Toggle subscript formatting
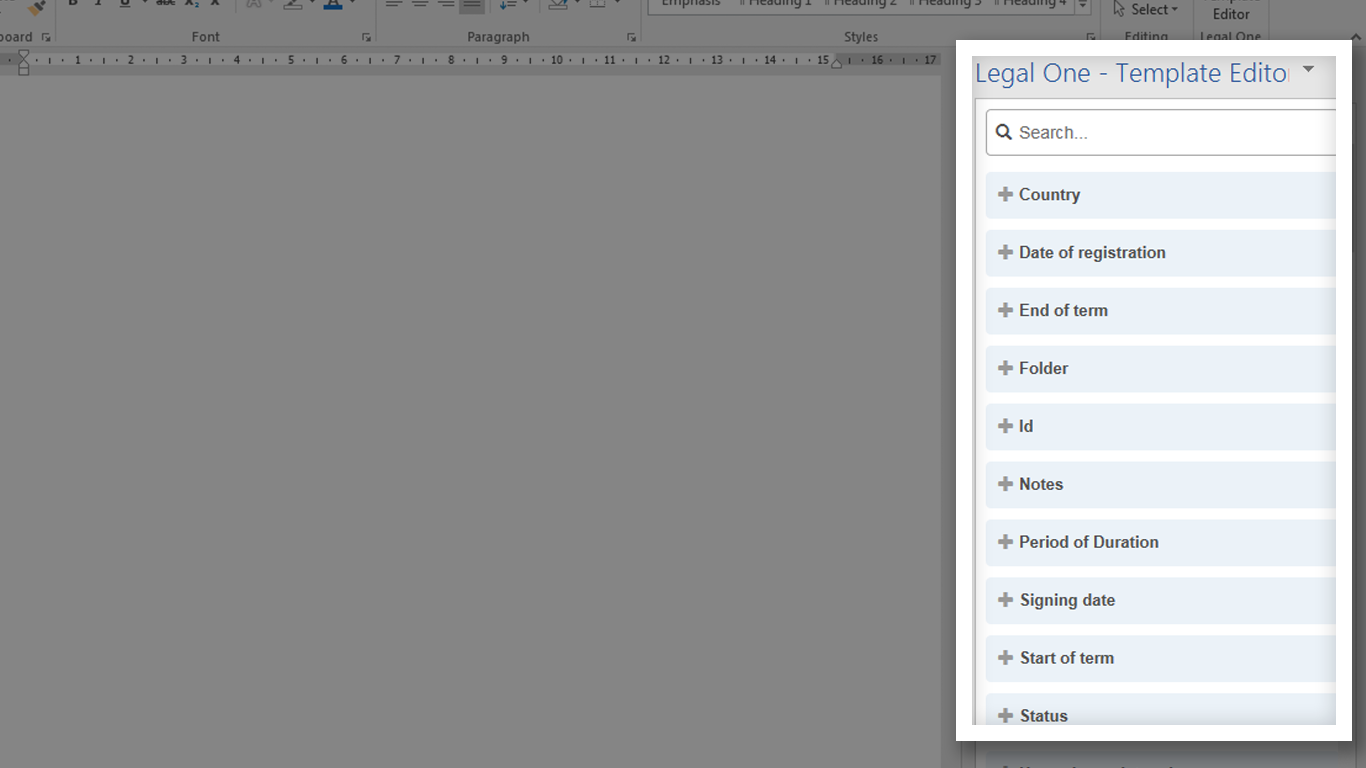 (x=191, y=4)
